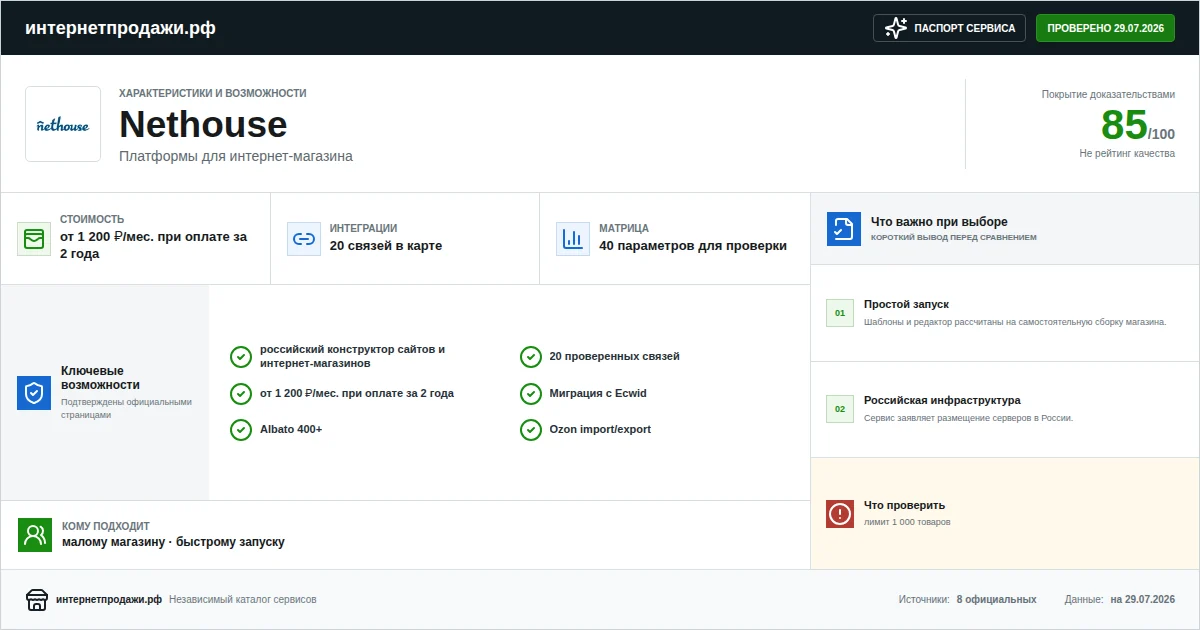1200x630 pixels.
Task: Click малому магазину · быстрому запуску text
Action: (x=173, y=542)
